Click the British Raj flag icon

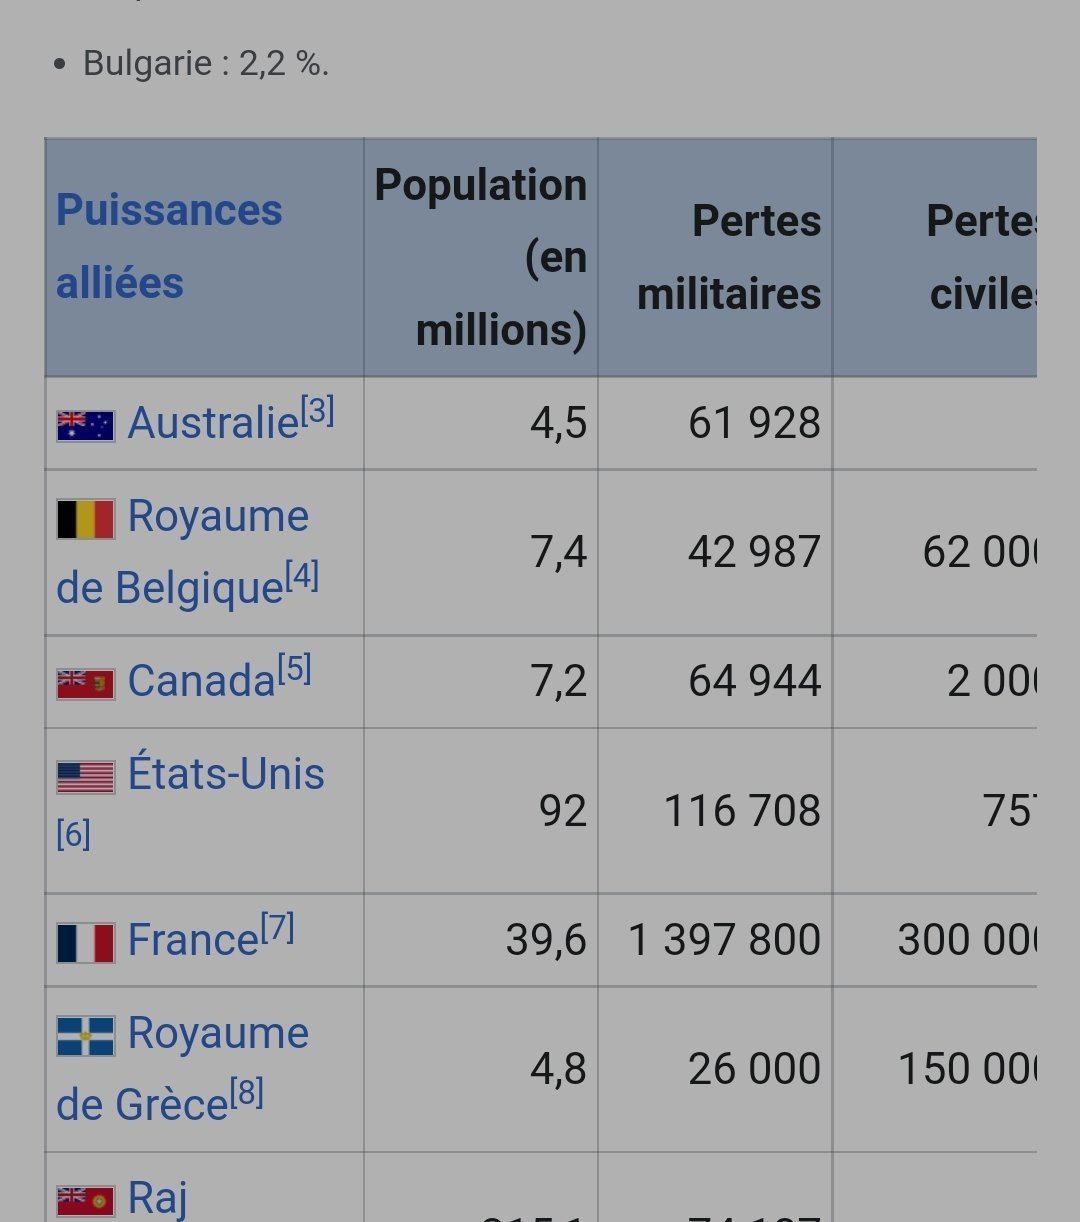(85, 1199)
